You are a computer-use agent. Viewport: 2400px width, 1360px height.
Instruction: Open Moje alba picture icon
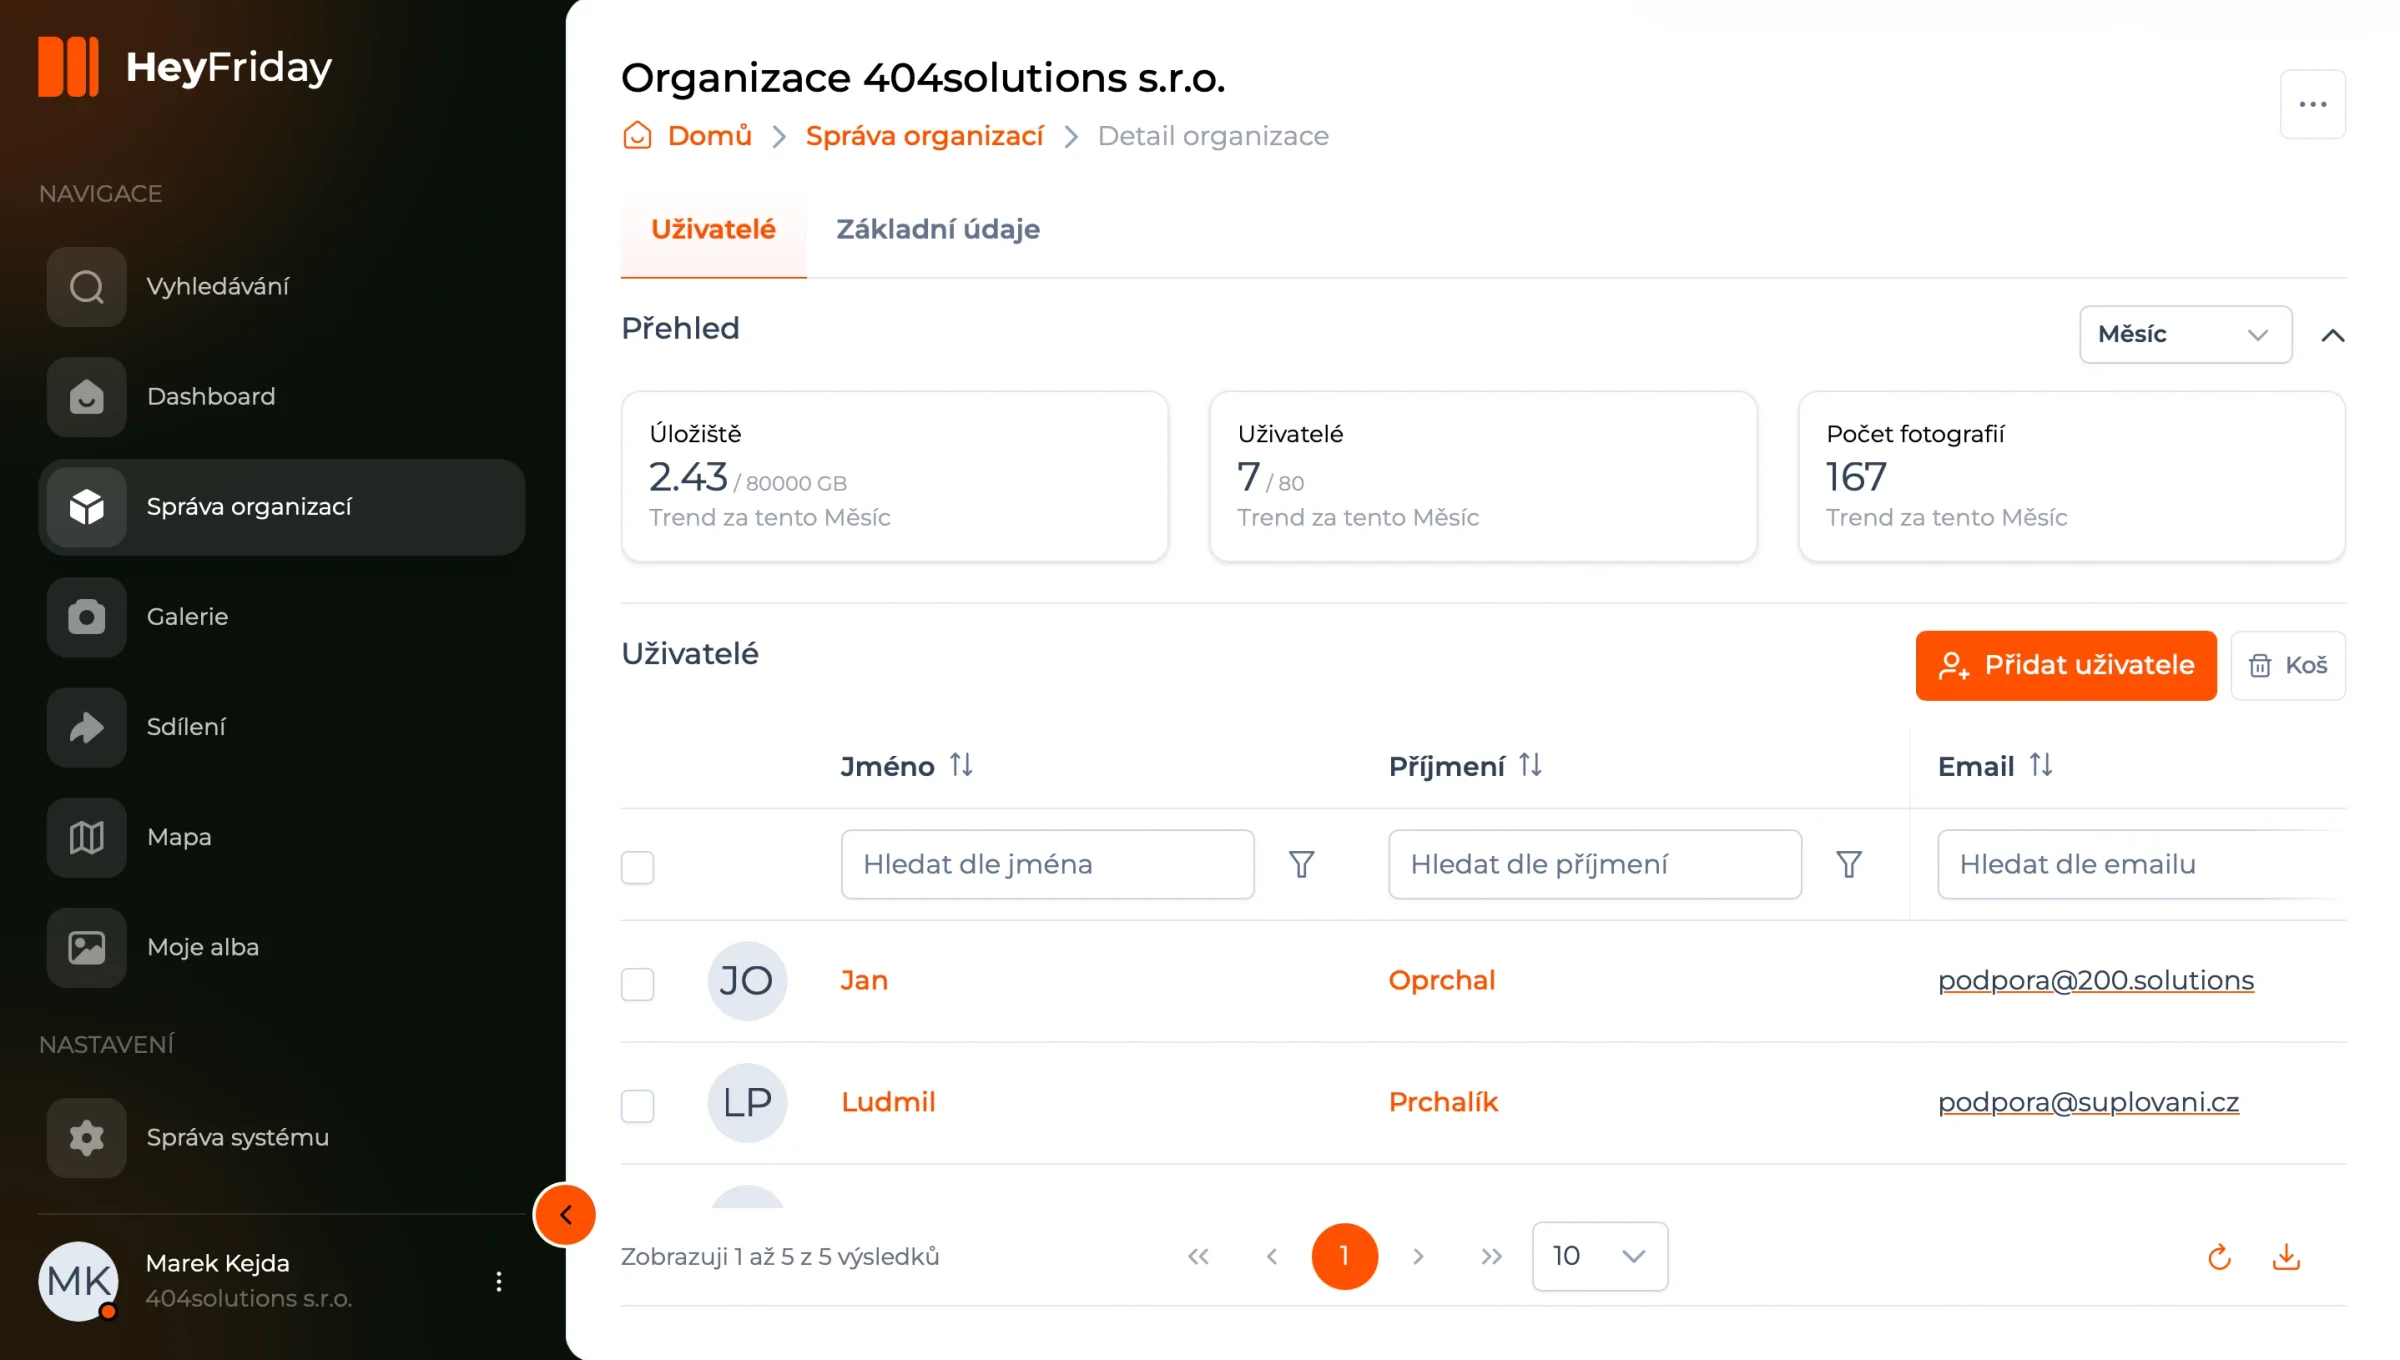coord(87,947)
